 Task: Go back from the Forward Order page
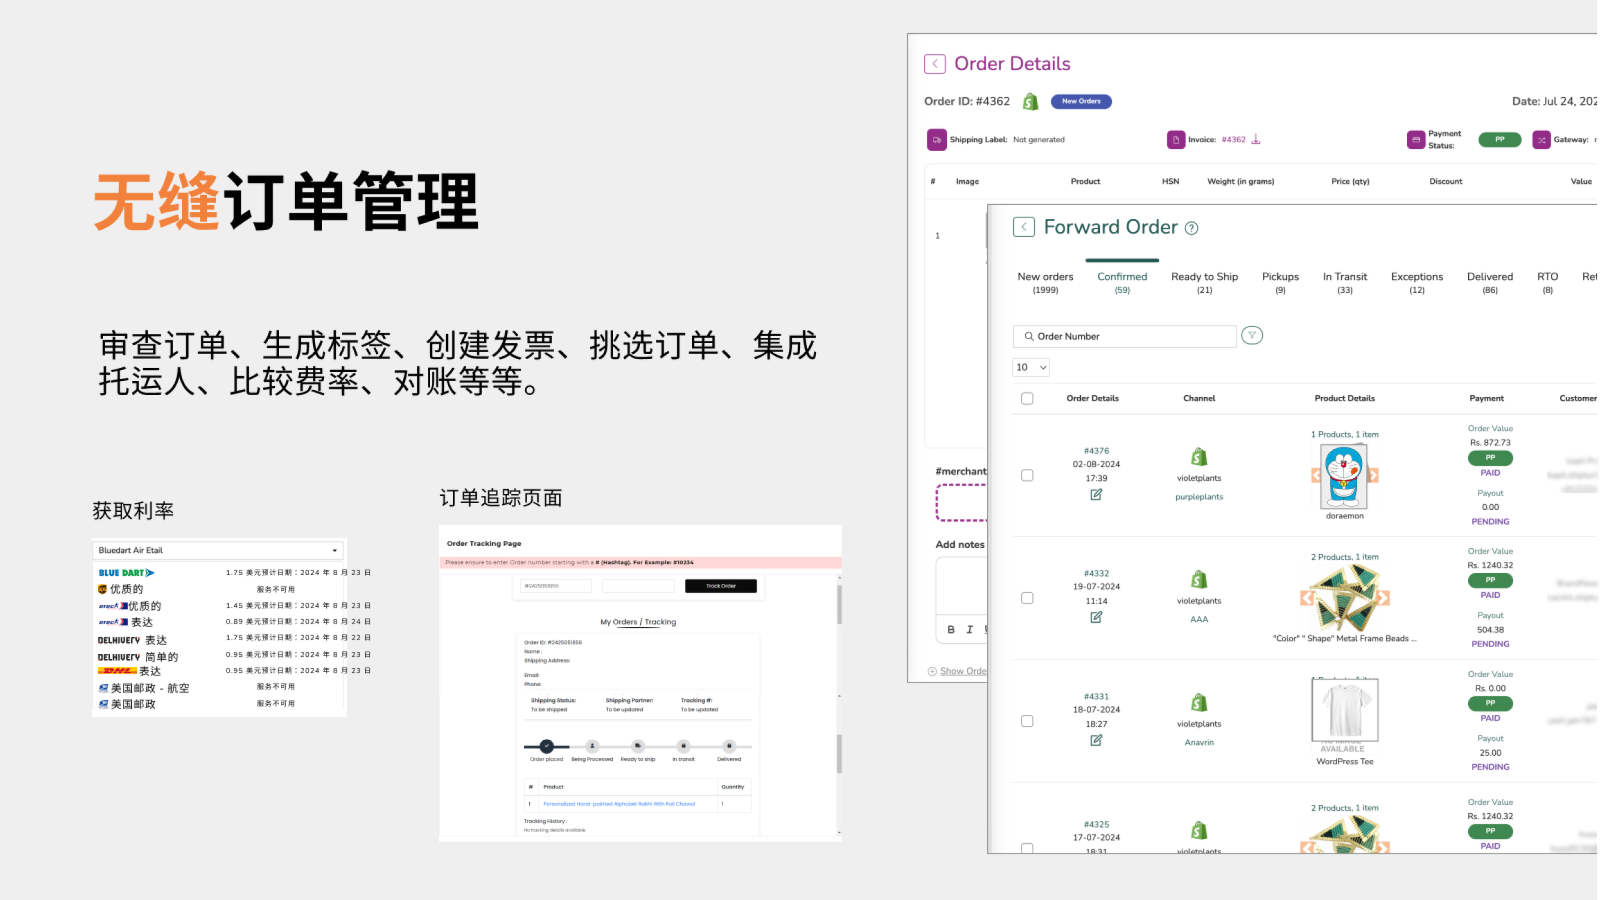1024,227
